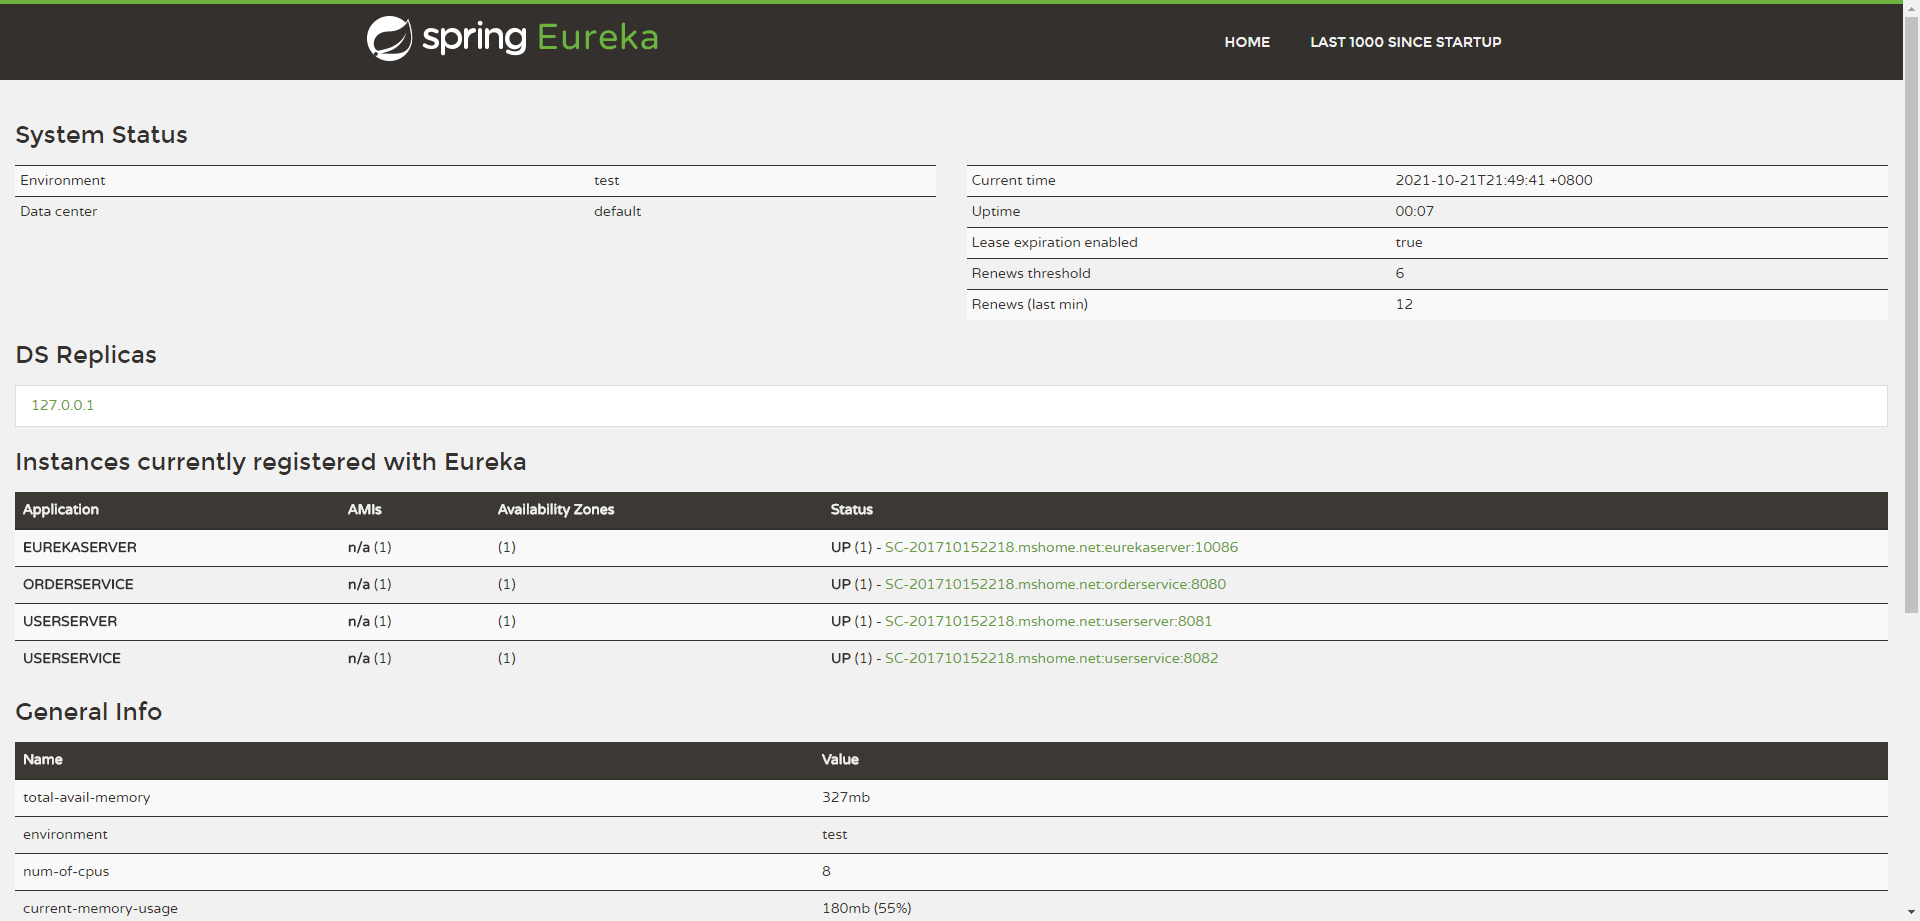The image size is (1920, 921).
Task: Click the Instances currently registered heading
Action: pyautogui.click(x=271, y=462)
